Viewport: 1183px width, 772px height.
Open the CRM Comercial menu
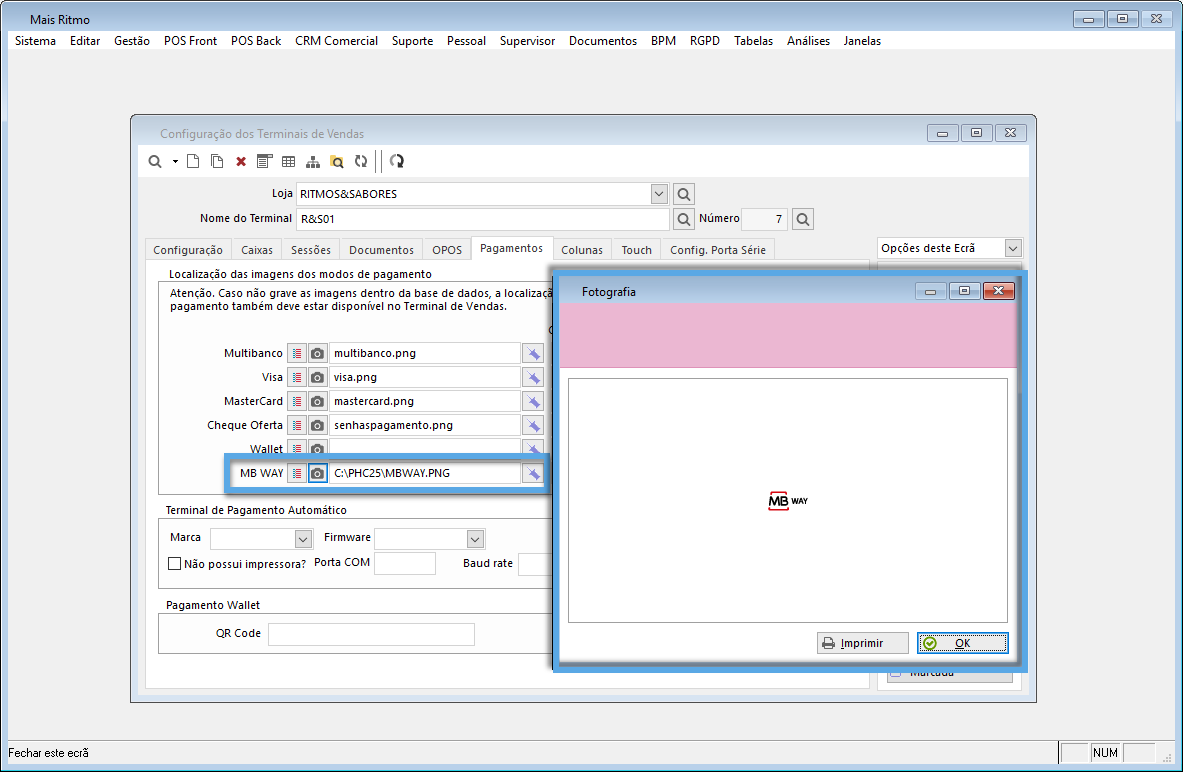point(336,41)
